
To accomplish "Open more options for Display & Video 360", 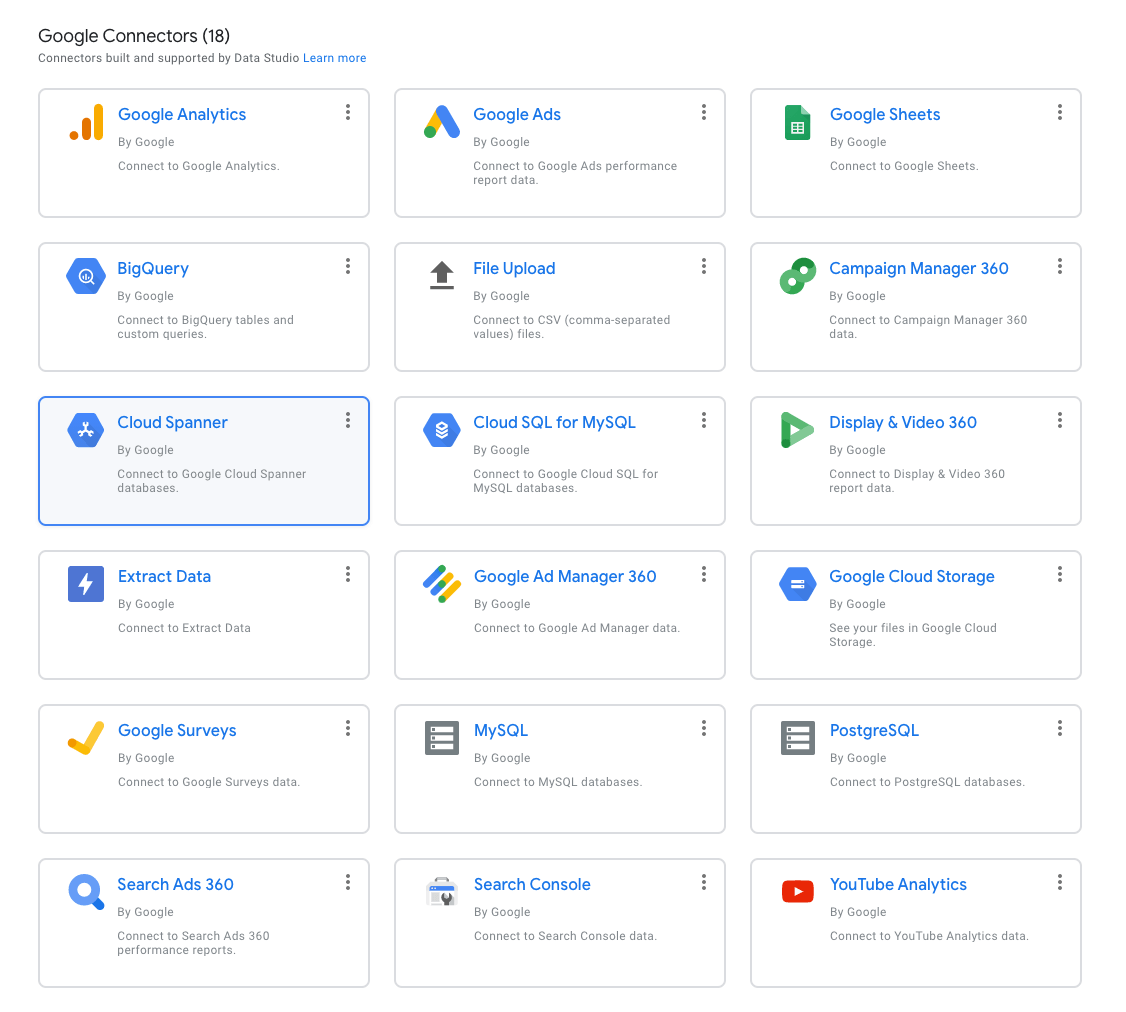I will [x=1060, y=420].
